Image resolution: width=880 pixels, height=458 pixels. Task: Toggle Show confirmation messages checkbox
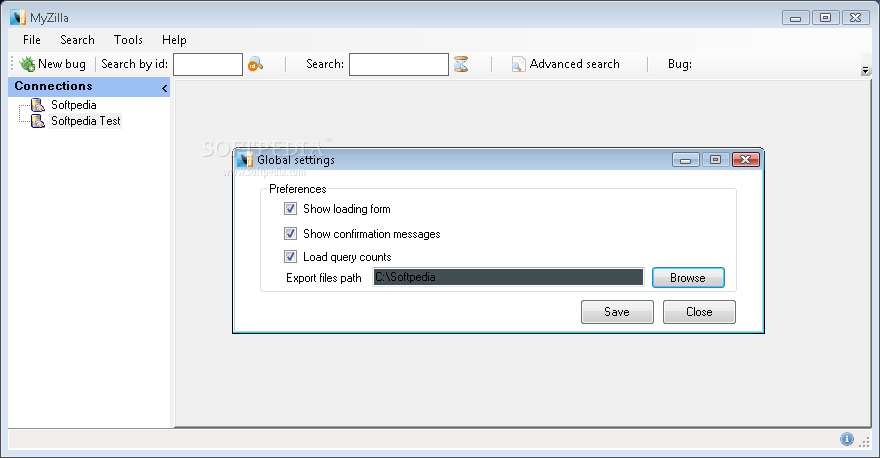coord(290,233)
